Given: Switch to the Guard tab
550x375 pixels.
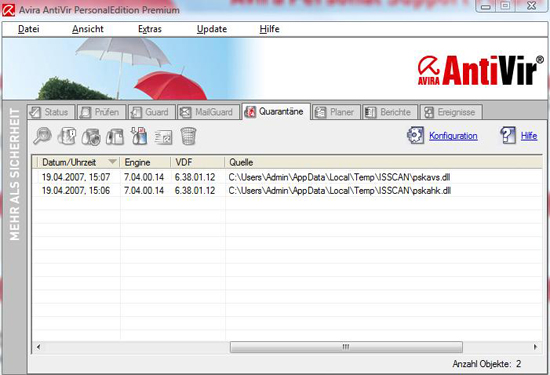Looking at the screenshot, I should [x=152, y=112].
